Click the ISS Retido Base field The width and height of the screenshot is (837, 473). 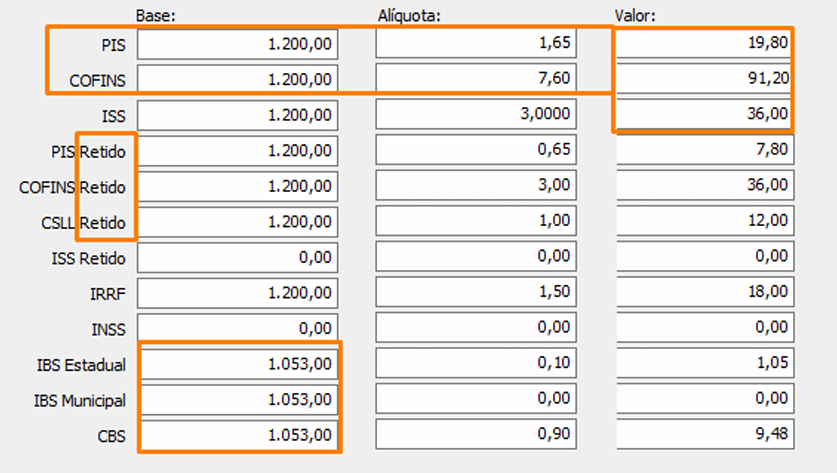click(x=238, y=258)
